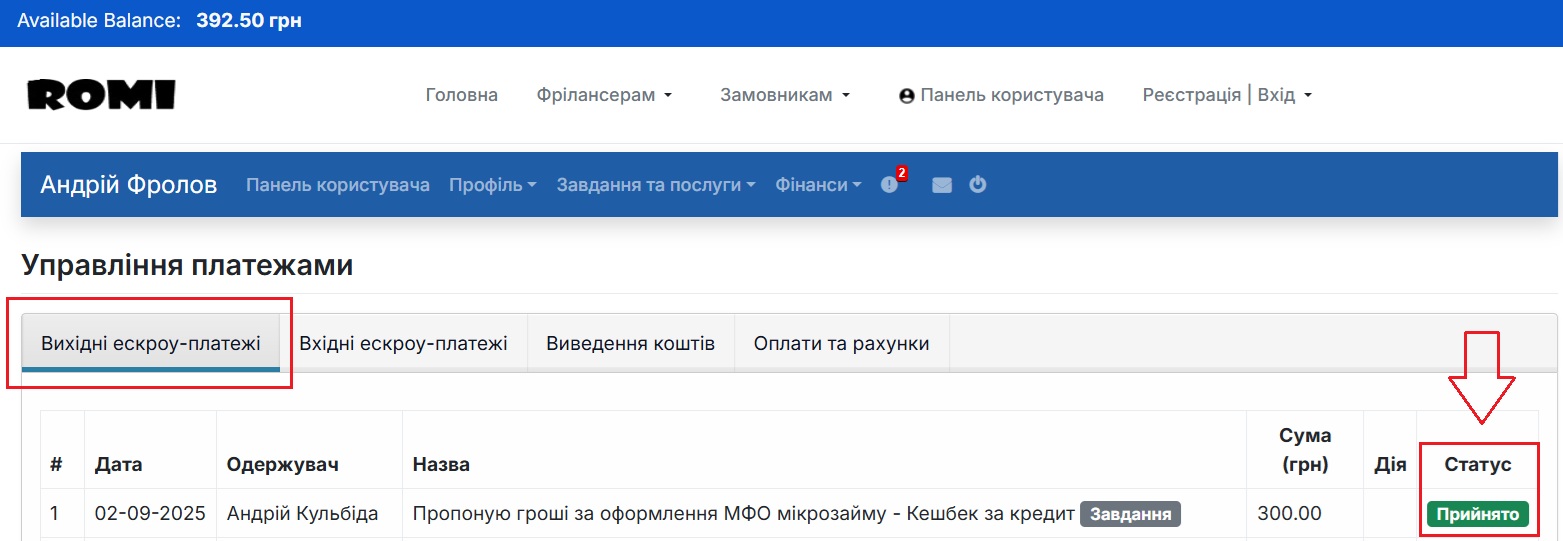Go to Головна page
Image resolution: width=1563 pixels, height=541 pixels.
461,95
